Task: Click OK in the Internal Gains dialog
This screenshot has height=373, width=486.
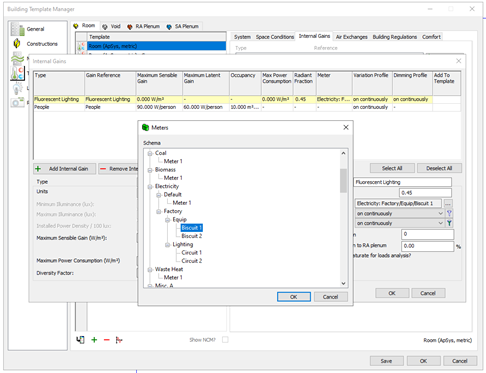Action: 392,293
